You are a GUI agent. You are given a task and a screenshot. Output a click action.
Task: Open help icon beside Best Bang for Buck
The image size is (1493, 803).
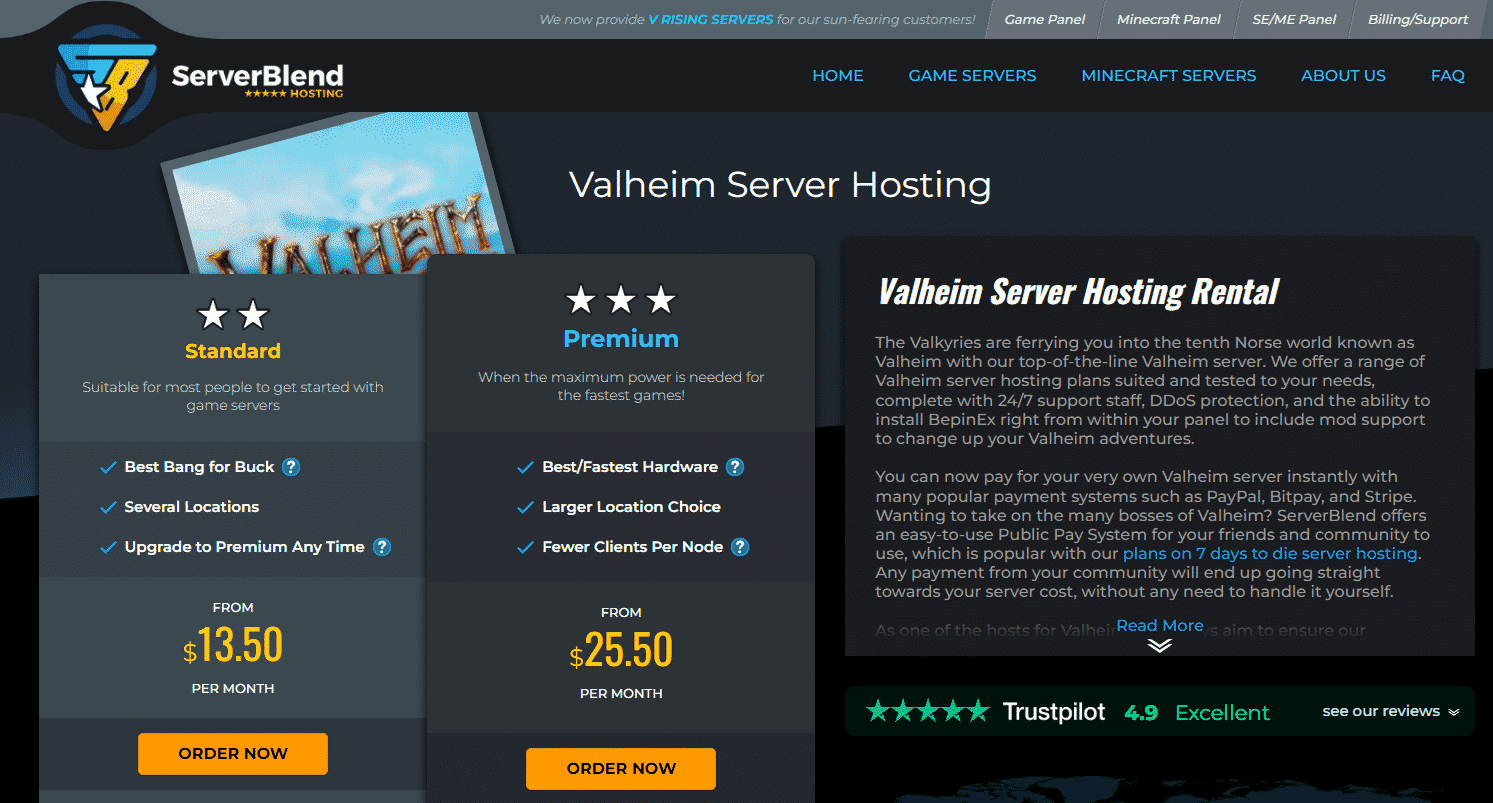(291, 467)
